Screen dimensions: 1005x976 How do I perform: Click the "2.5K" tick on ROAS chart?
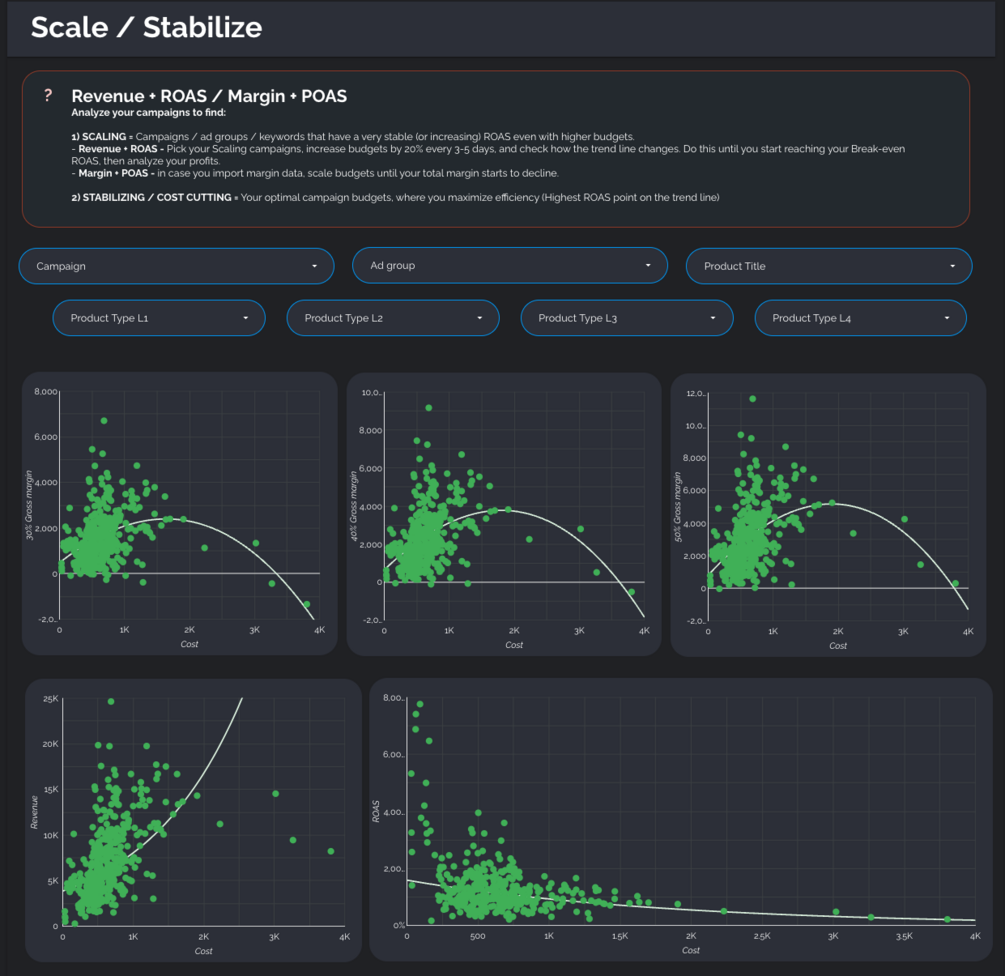pyautogui.click(x=761, y=936)
